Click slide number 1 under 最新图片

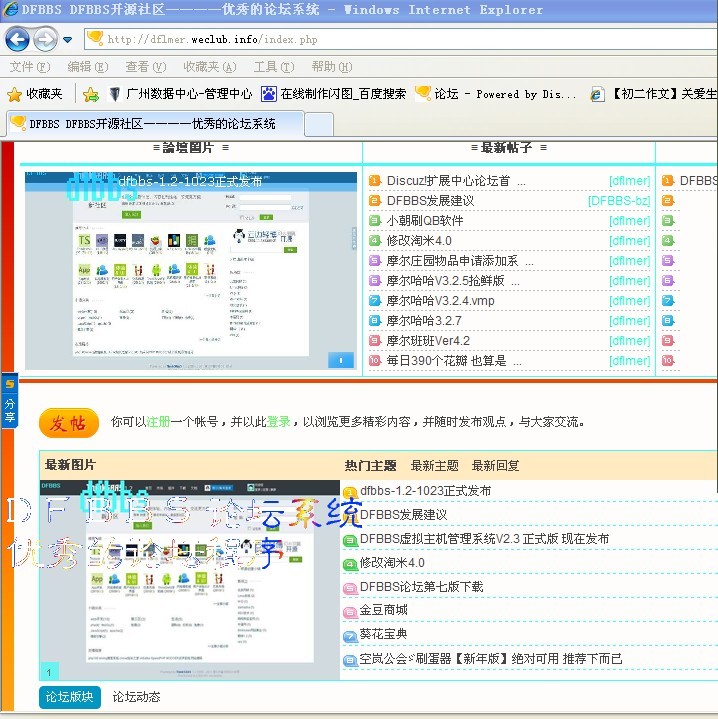tap(50, 672)
